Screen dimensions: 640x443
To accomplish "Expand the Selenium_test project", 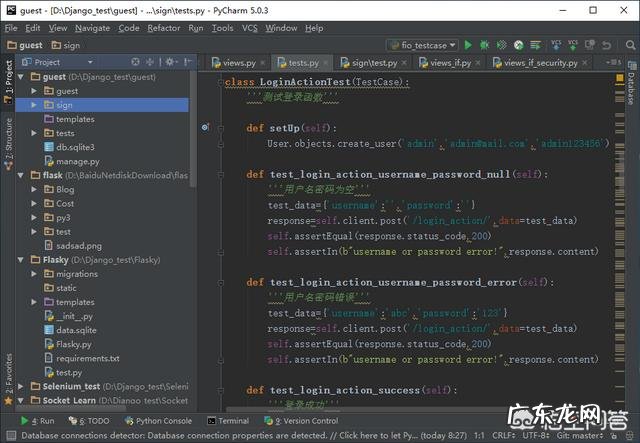I will pyautogui.click(x=21, y=386).
